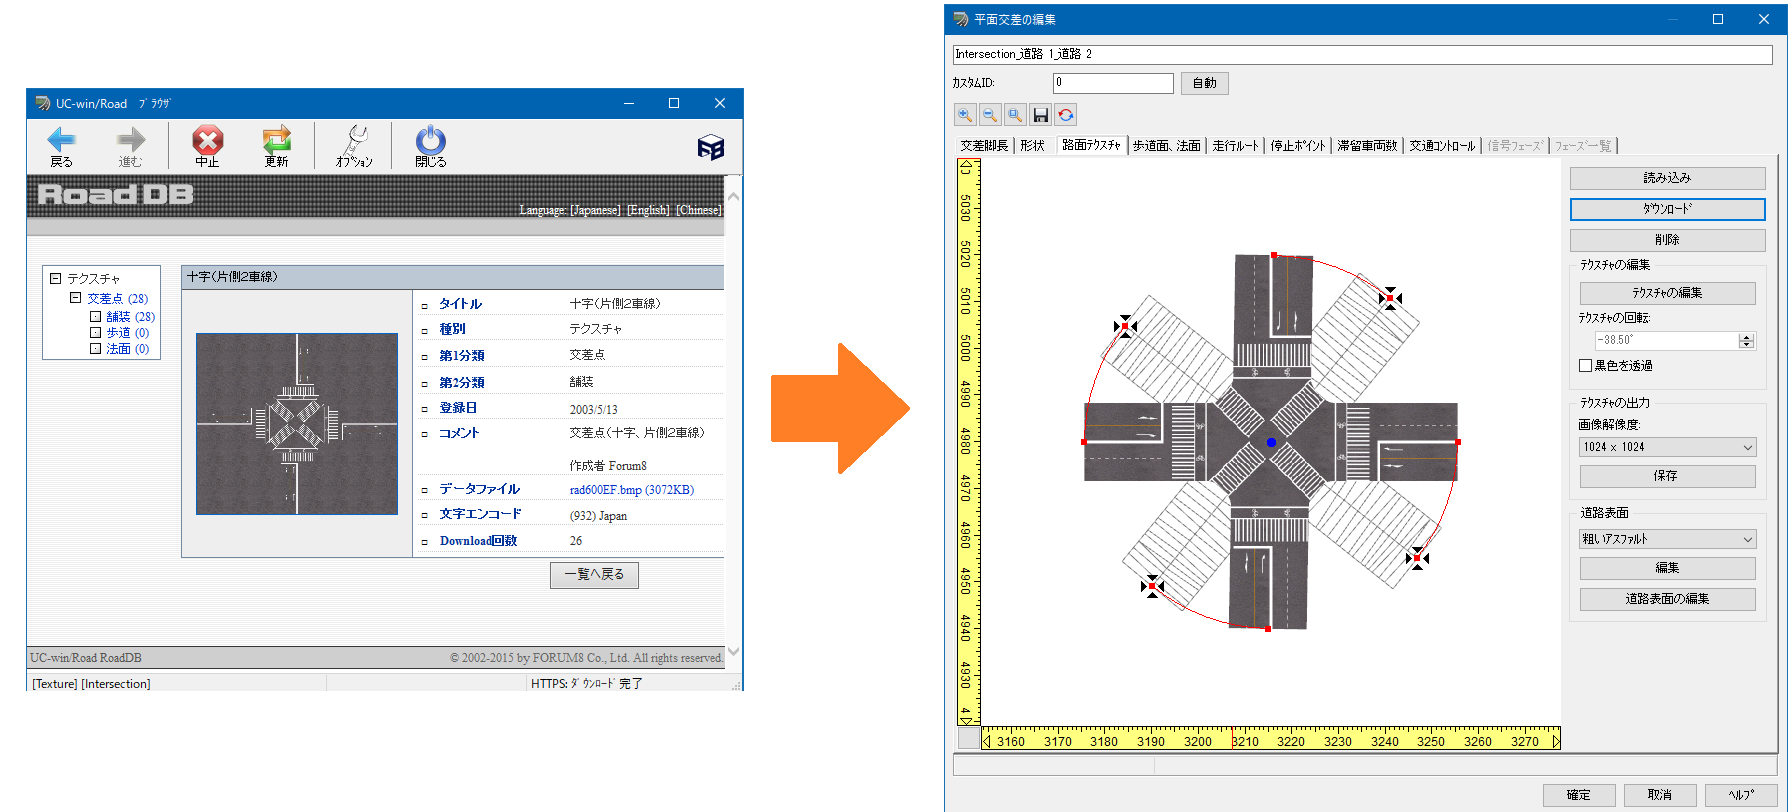Click the blue intersection center point

point(1271,442)
